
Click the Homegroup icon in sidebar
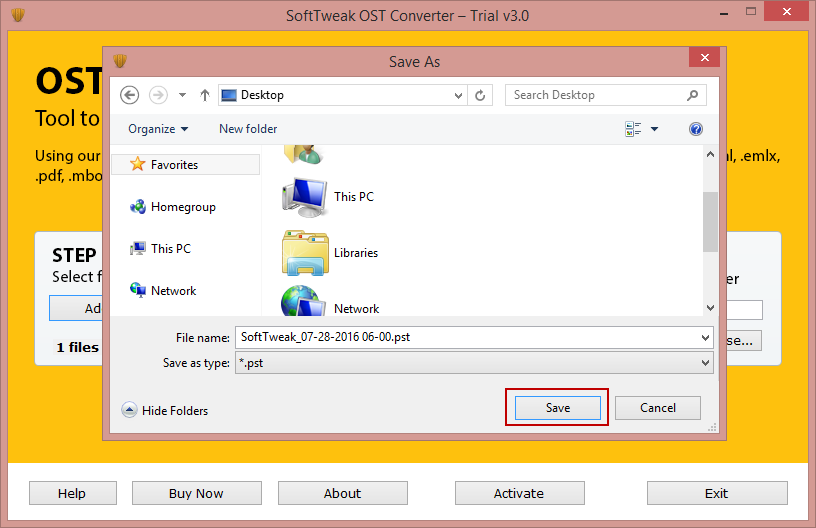(138, 207)
